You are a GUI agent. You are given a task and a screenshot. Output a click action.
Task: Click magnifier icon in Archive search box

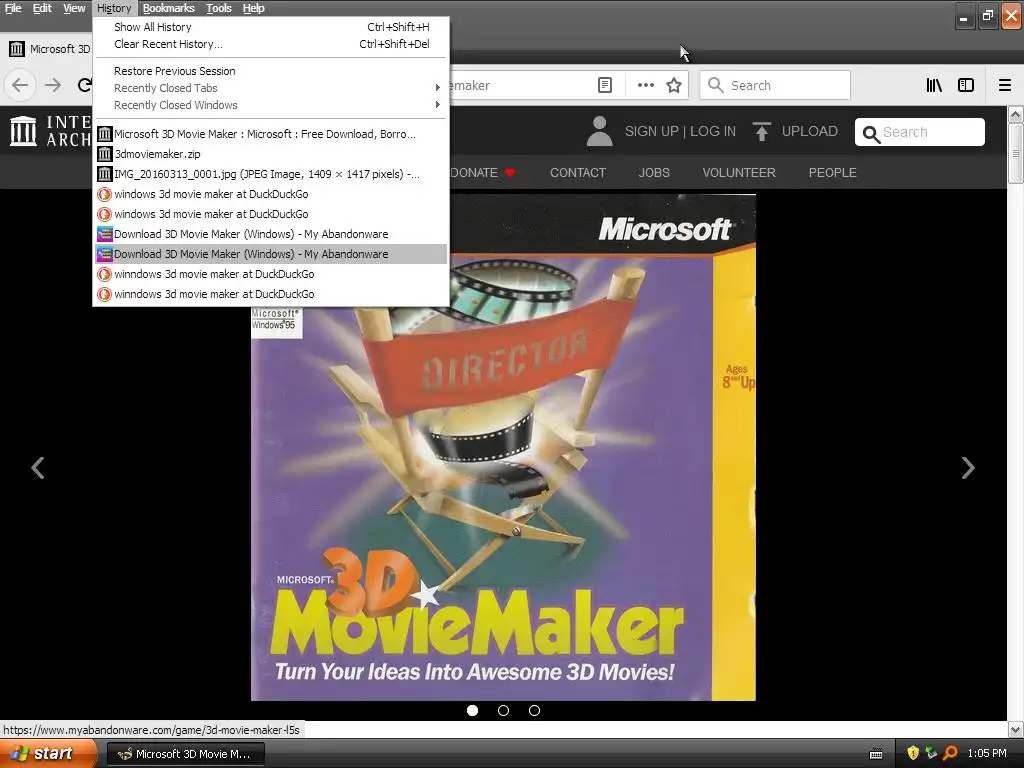(871, 134)
